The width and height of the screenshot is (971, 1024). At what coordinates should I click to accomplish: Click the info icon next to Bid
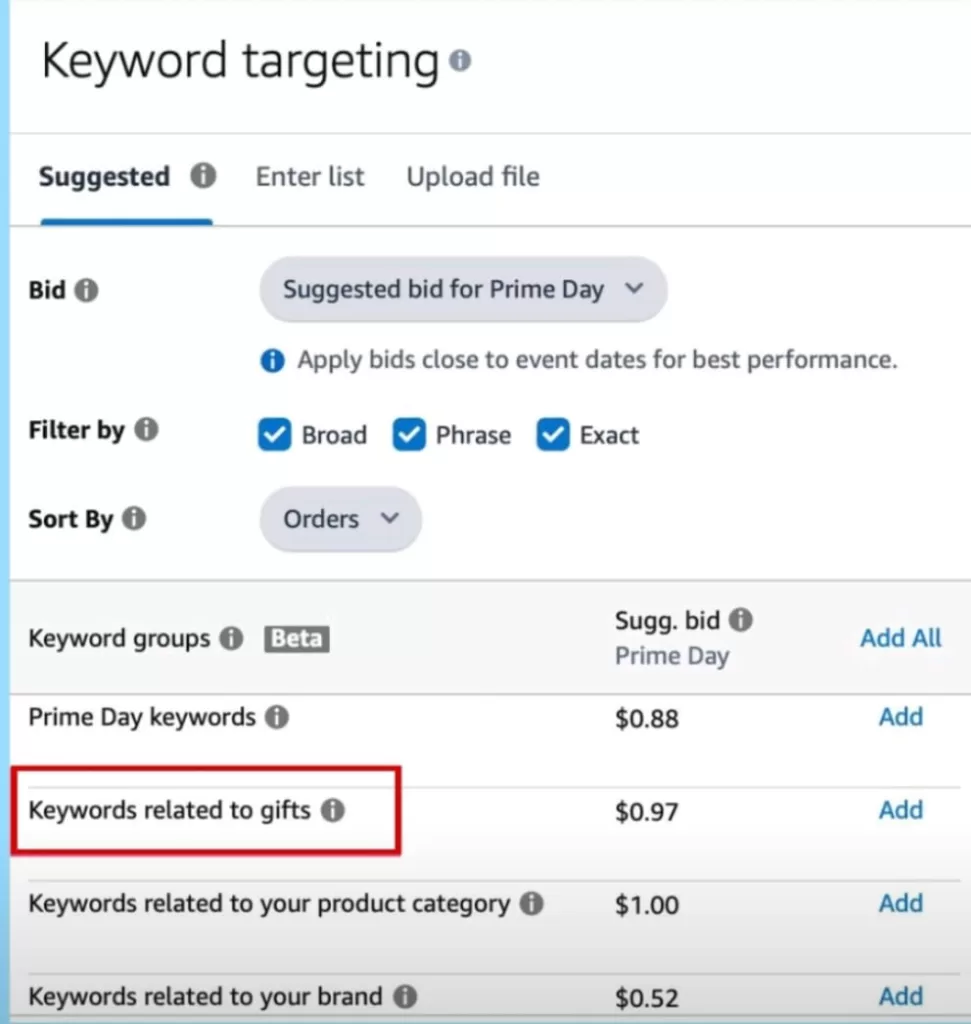87,291
